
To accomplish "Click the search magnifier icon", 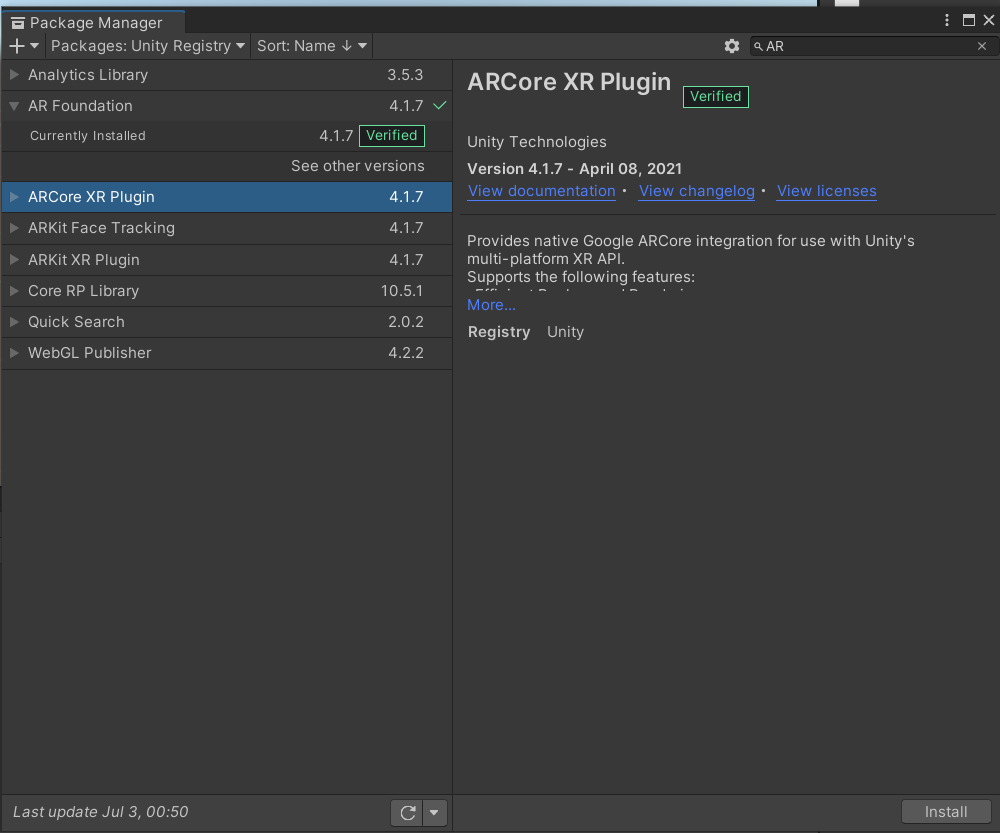I will (758, 46).
